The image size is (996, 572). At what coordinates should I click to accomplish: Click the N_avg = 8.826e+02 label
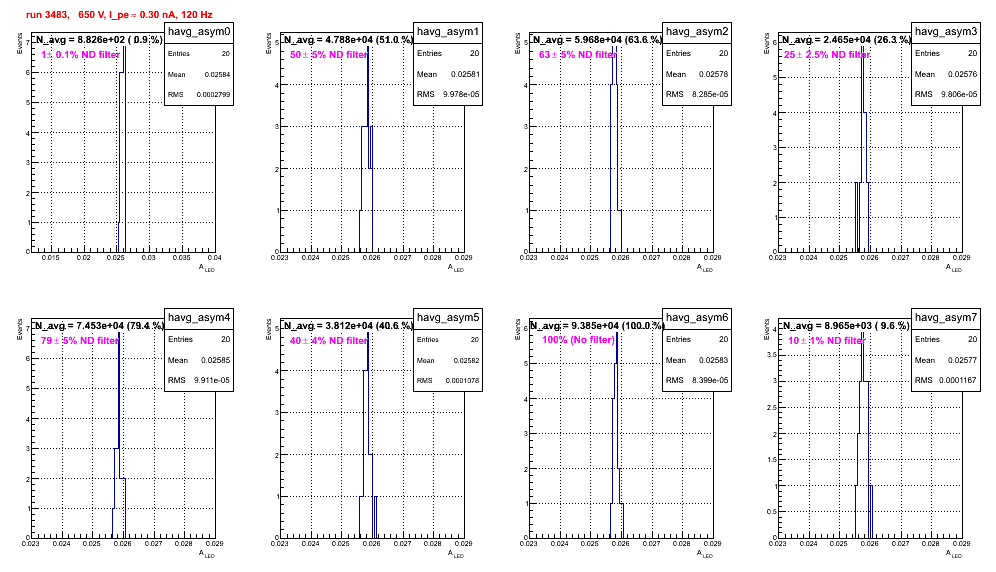pos(98,39)
